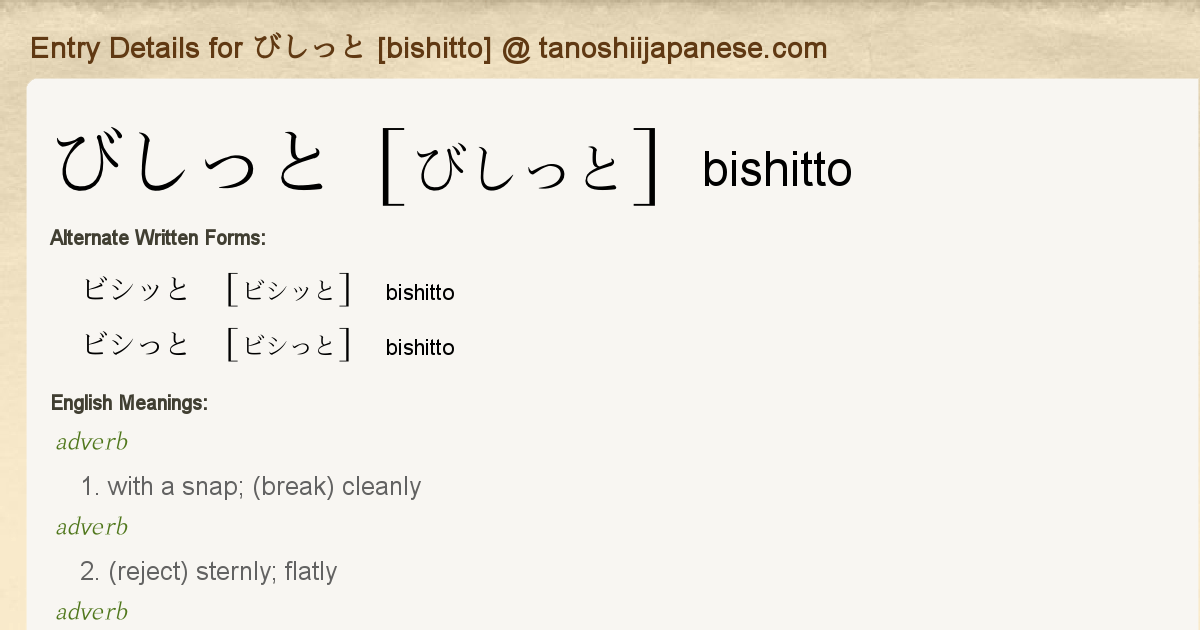
Task: Click the bracketed reading [ビシッと]
Action: [289, 290]
